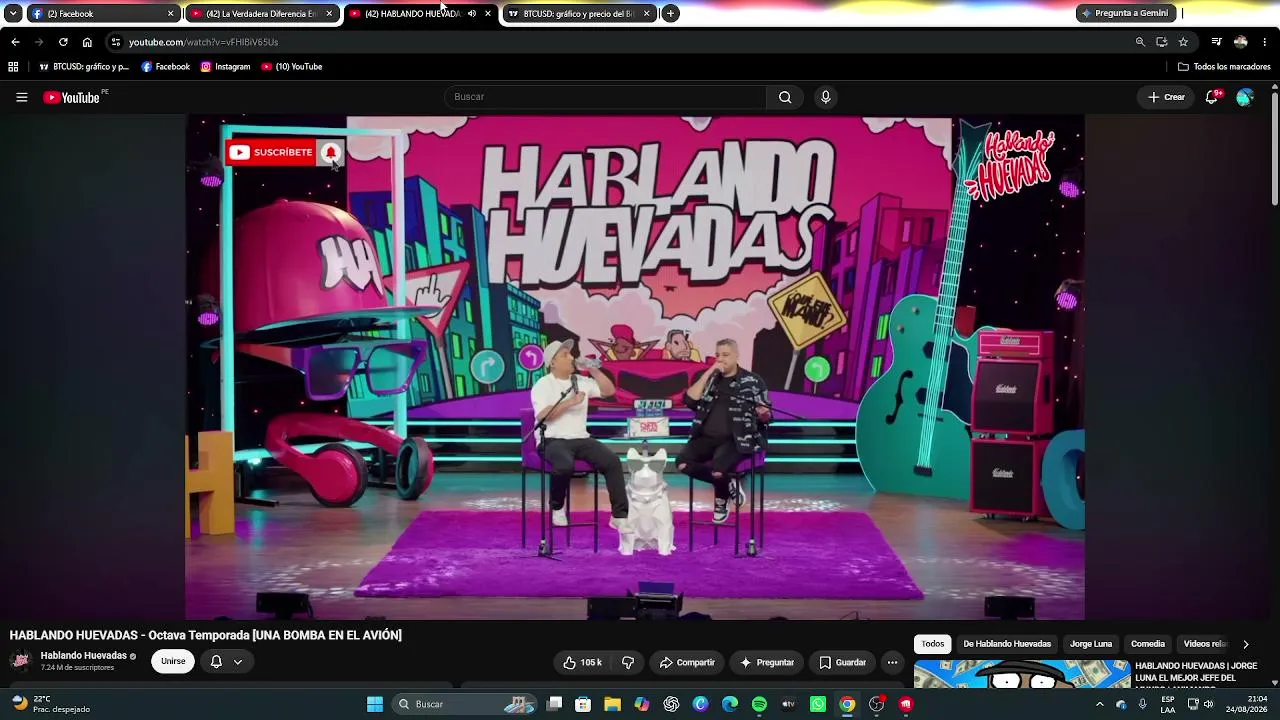Open Microsoft Store from the taskbar
The image size is (1280, 720).
pos(583,704)
